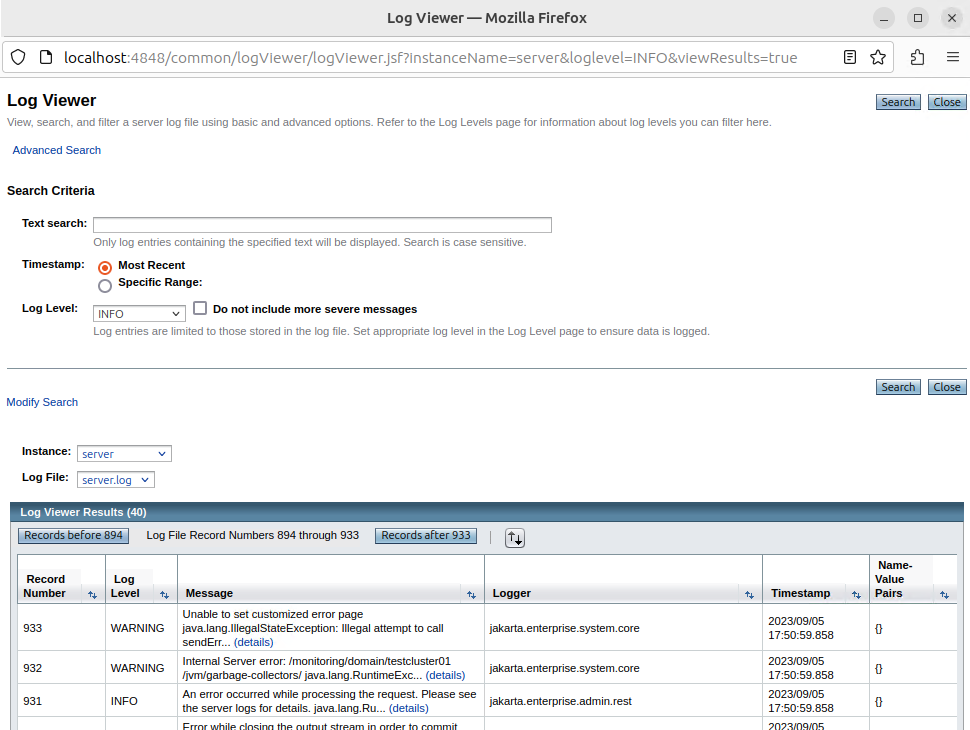Click the Name-Value Pairs column header

point(894,579)
